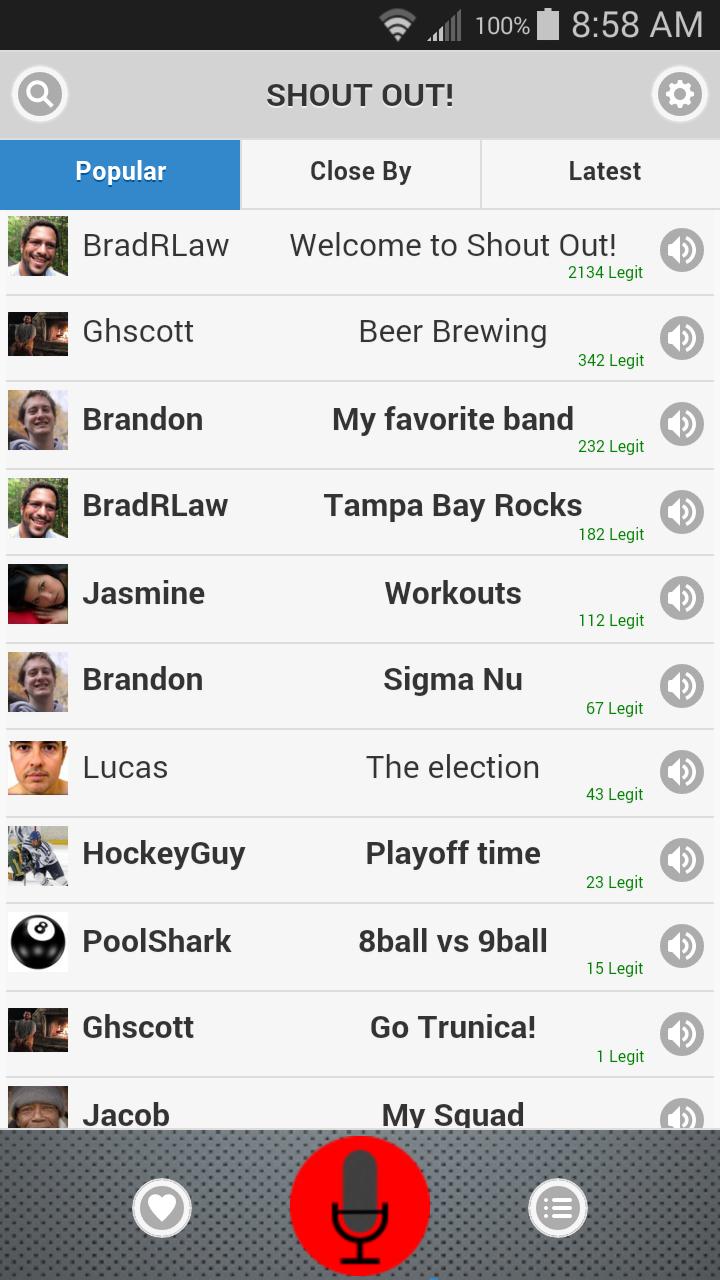Open the search magnifier icon
Image resolution: width=720 pixels, height=1280 pixels.
coord(40,95)
